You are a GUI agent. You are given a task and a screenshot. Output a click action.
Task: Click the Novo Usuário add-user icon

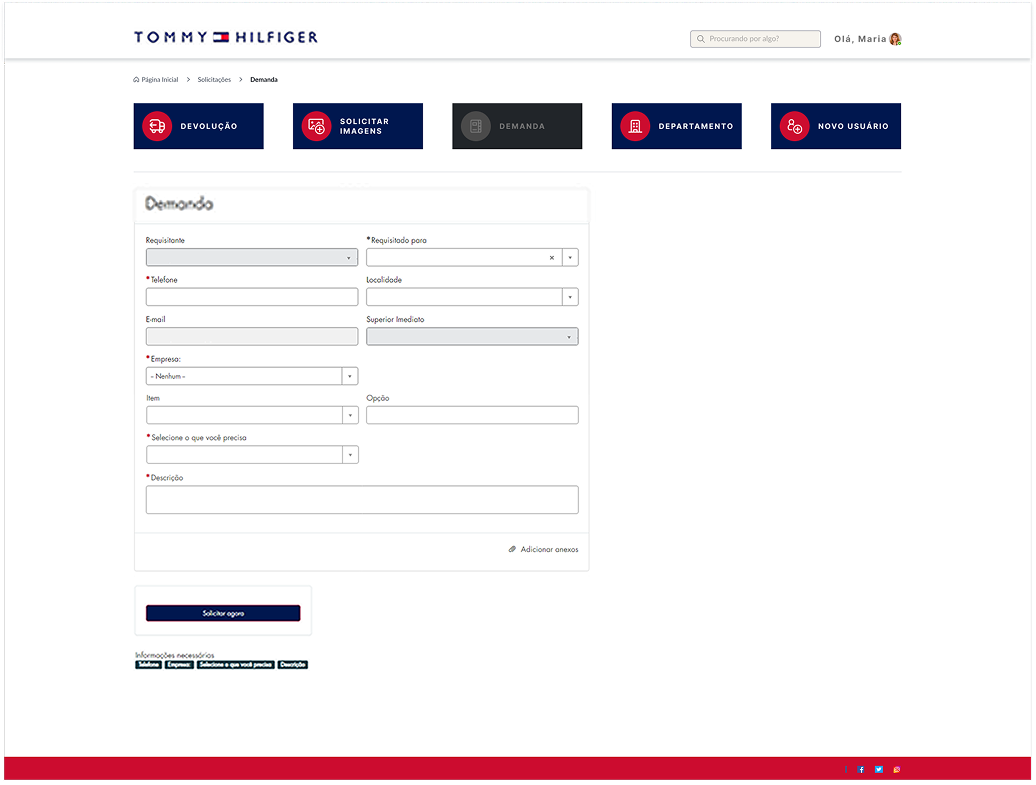[x=794, y=126]
